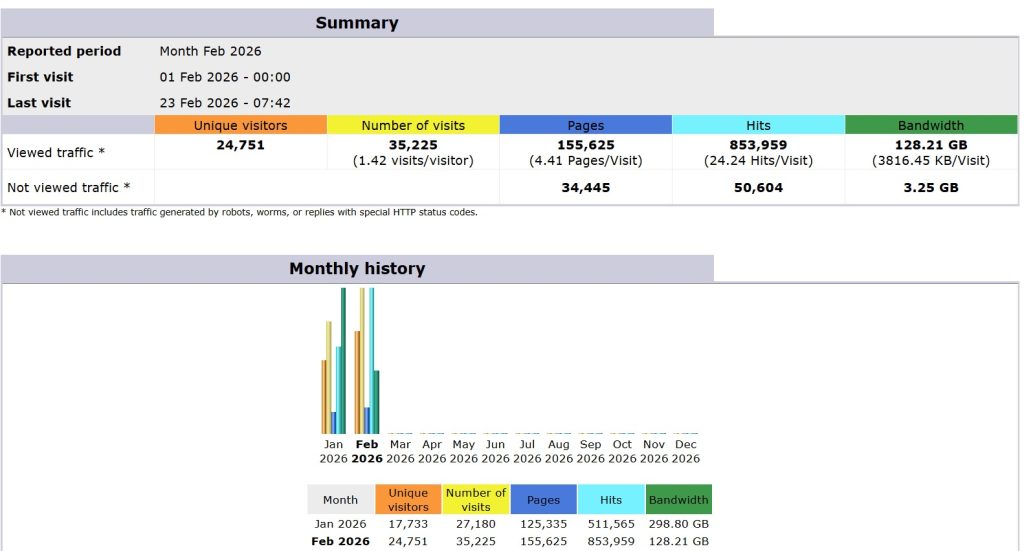Click Bandwidth header in Monthly history table
Viewport: 1024px width, 551px height.
[678, 500]
